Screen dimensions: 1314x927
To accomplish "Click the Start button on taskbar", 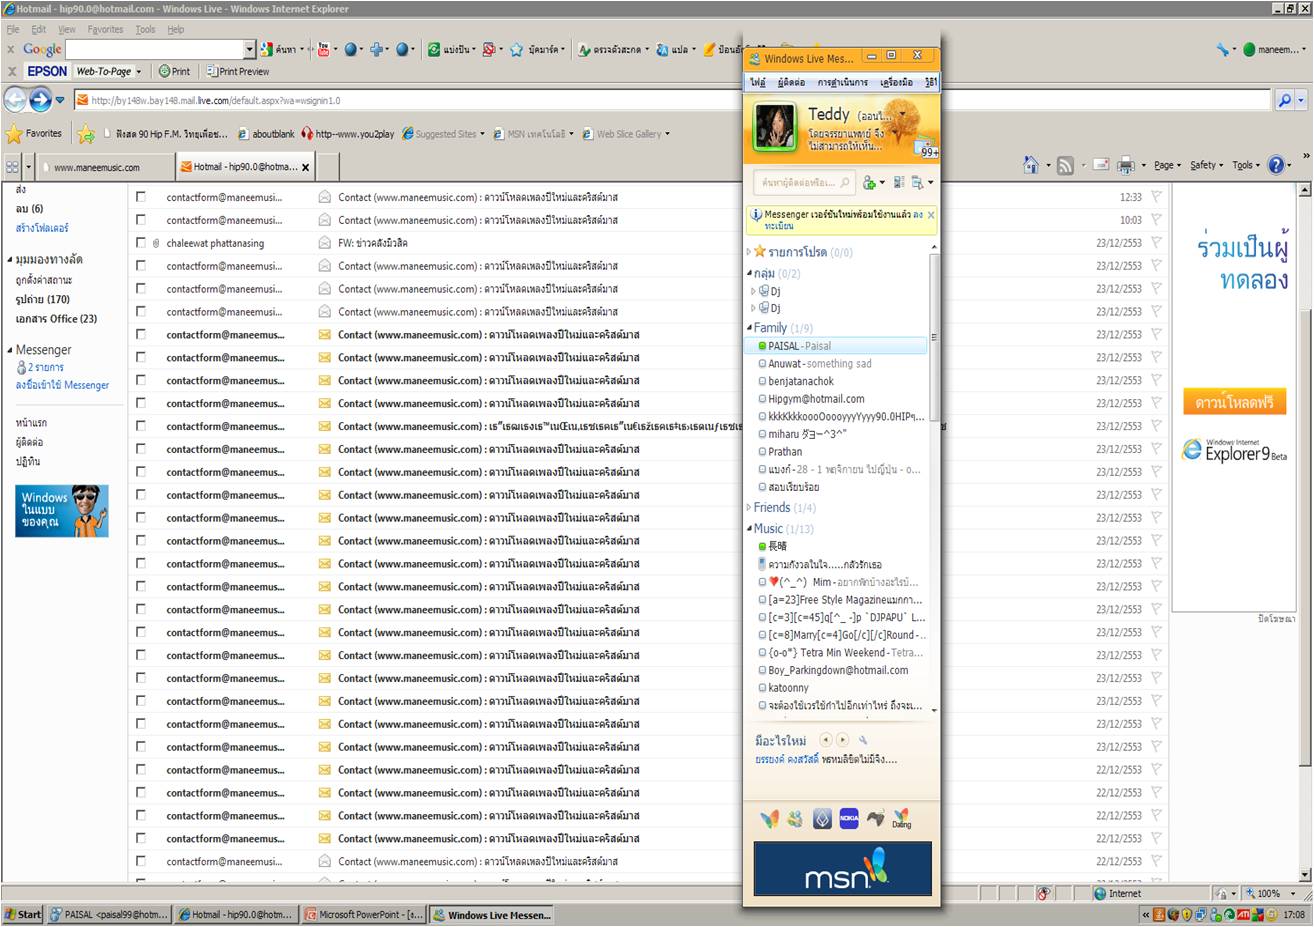I will 23,914.
